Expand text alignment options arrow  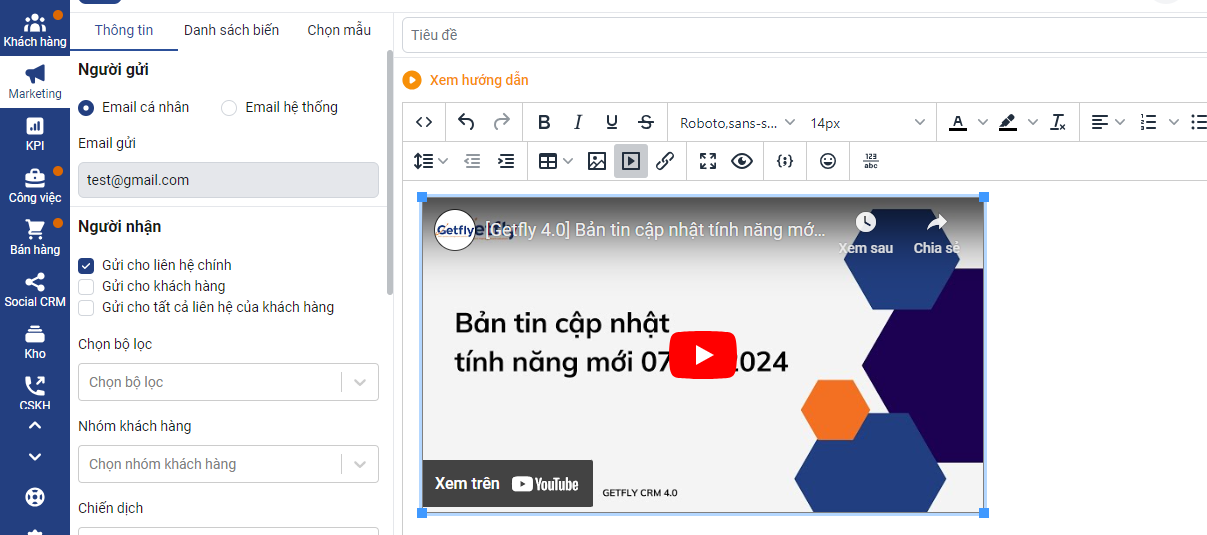click(1120, 122)
